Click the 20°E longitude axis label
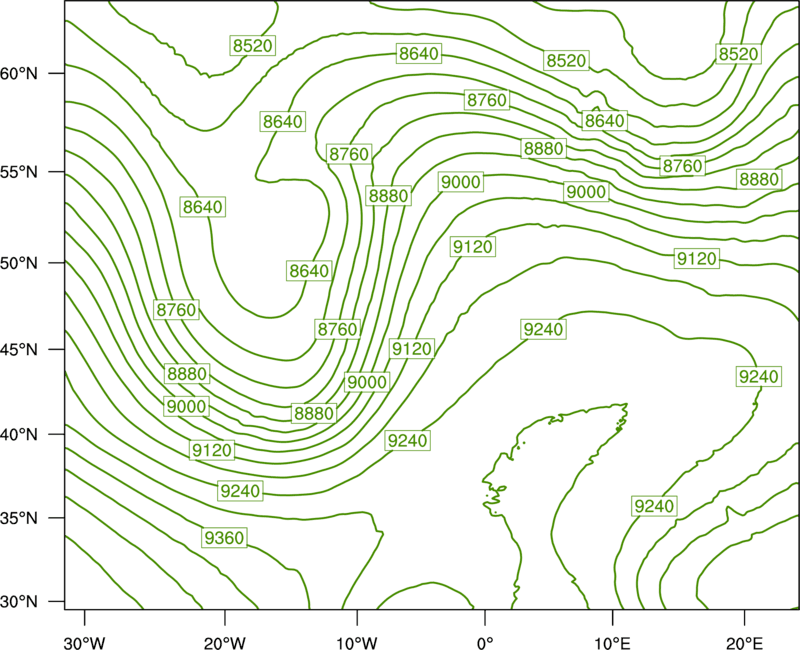Screen dimensions: 800x650 pyautogui.click(x=744, y=643)
